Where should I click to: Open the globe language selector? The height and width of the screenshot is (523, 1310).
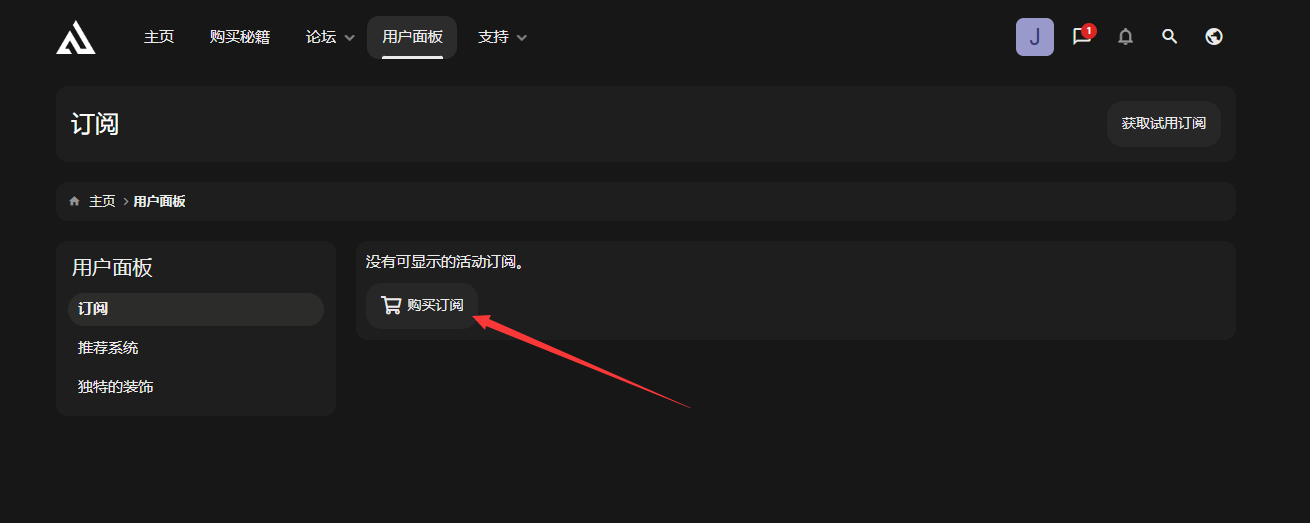click(1214, 37)
